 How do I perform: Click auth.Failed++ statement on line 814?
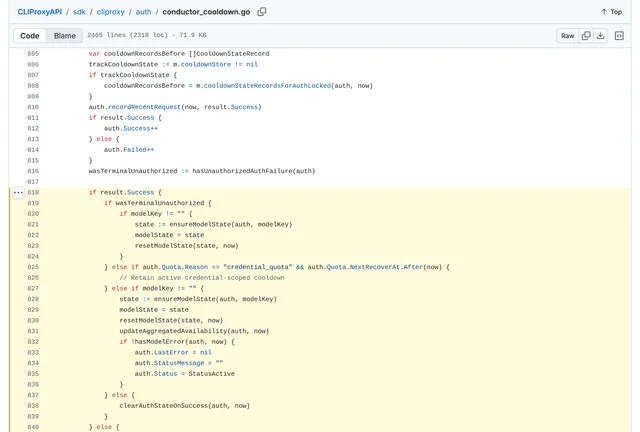[x=129, y=150]
